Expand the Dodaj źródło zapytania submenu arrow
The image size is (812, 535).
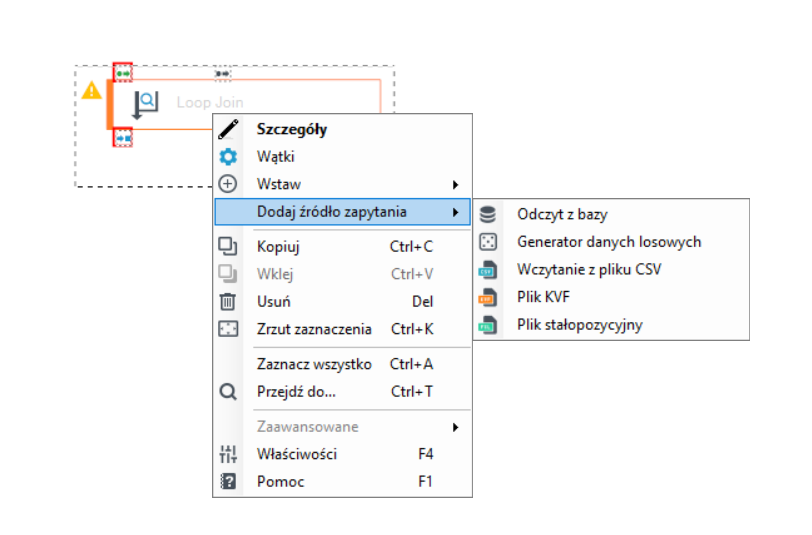click(x=455, y=212)
